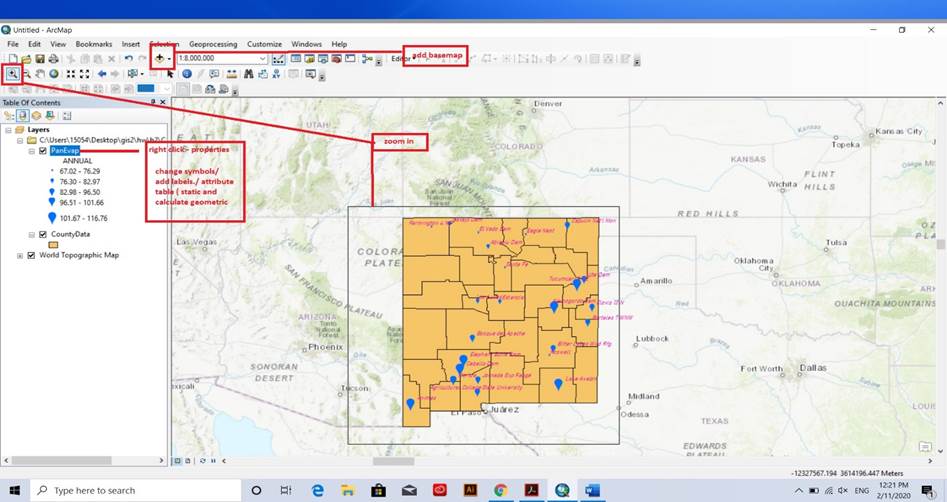Go back to previous extent arrow
The width and height of the screenshot is (947, 502).
102,74
